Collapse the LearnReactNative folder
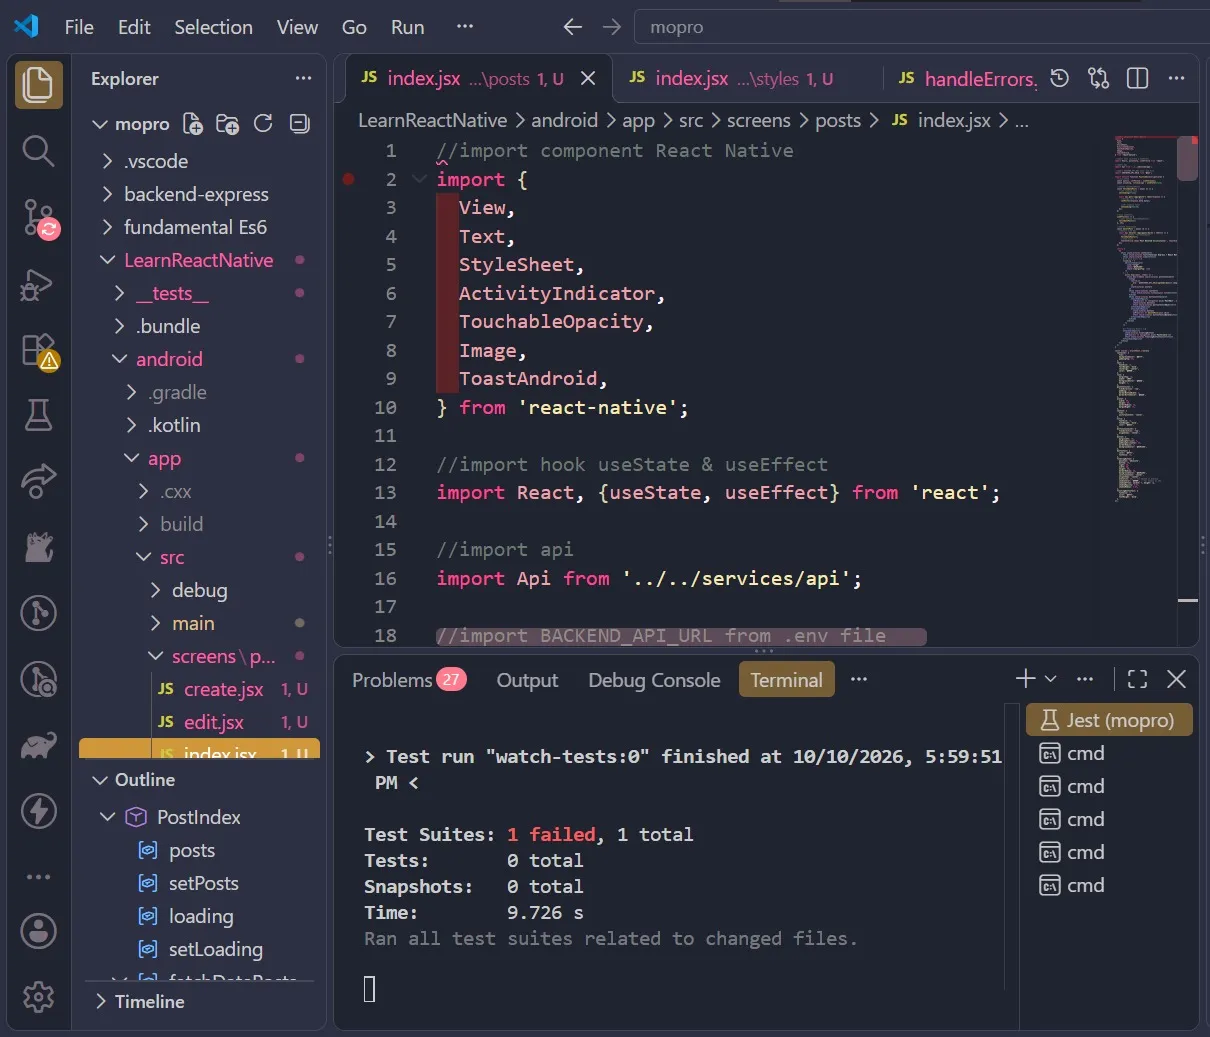The image size is (1210, 1037). coord(200,260)
